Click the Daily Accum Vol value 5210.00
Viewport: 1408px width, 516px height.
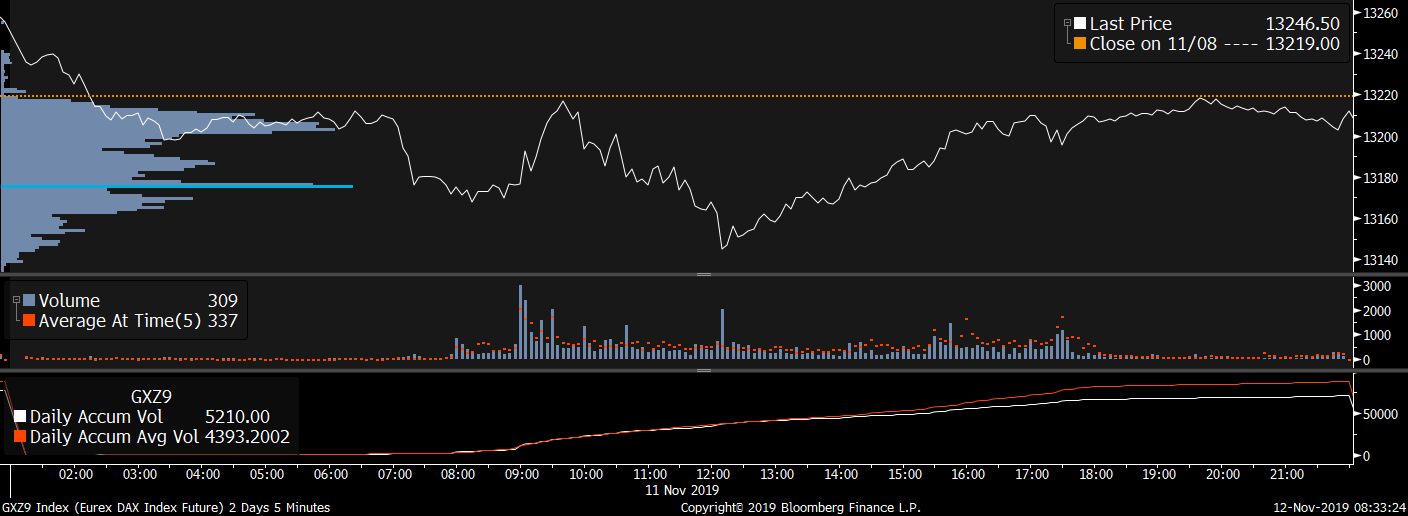click(x=235, y=417)
